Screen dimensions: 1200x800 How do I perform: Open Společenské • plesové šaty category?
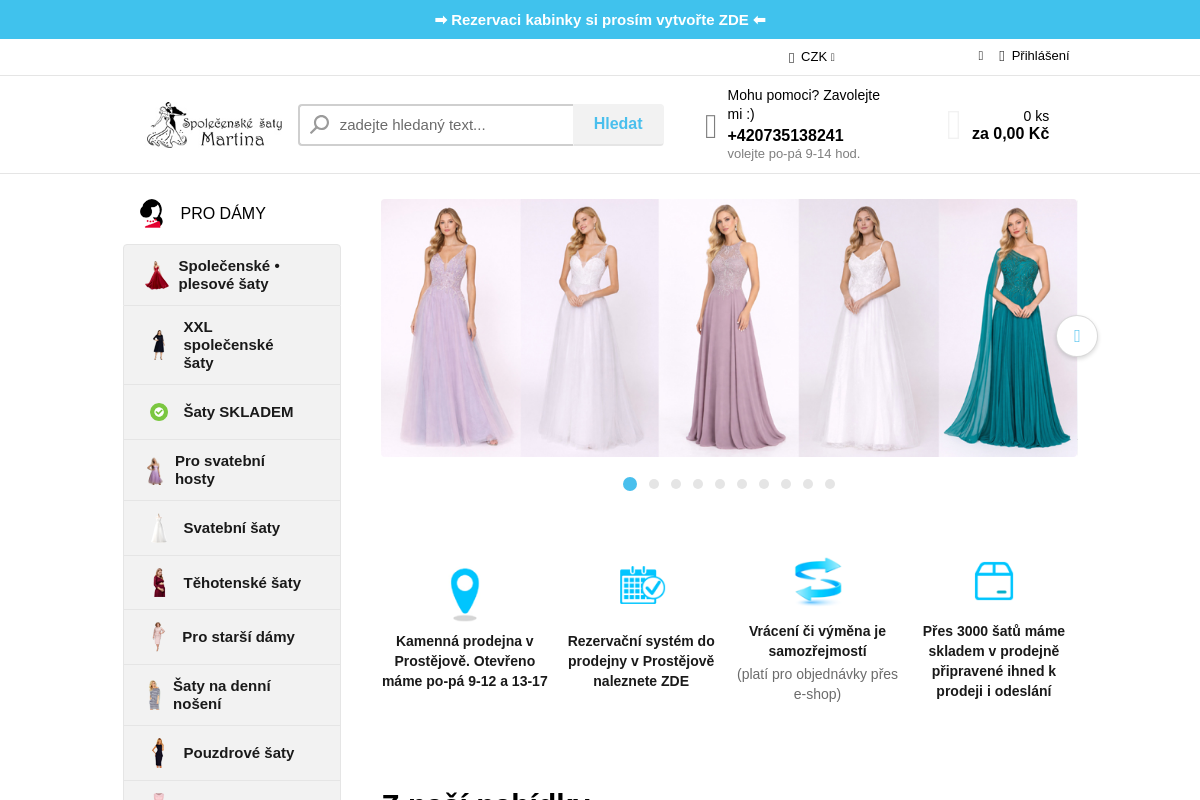pos(229,275)
